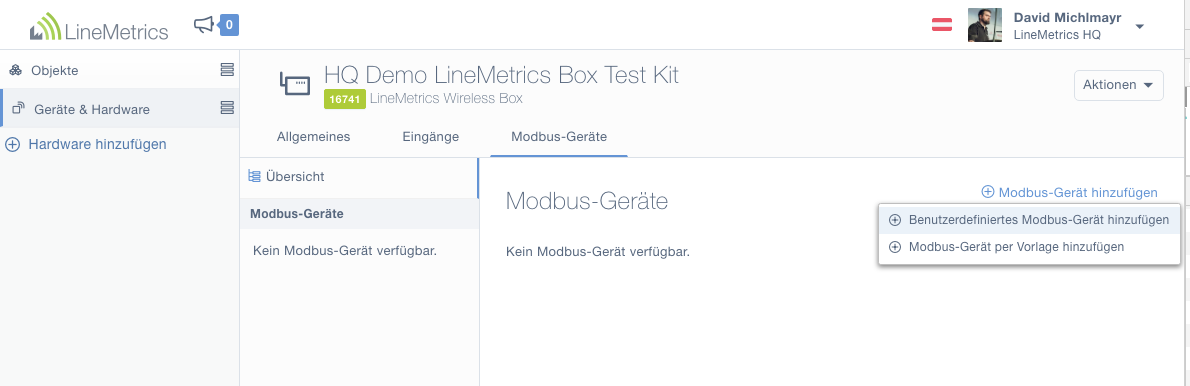1190x386 pixels.
Task: Click the notification count badge
Action: [229, 26]
